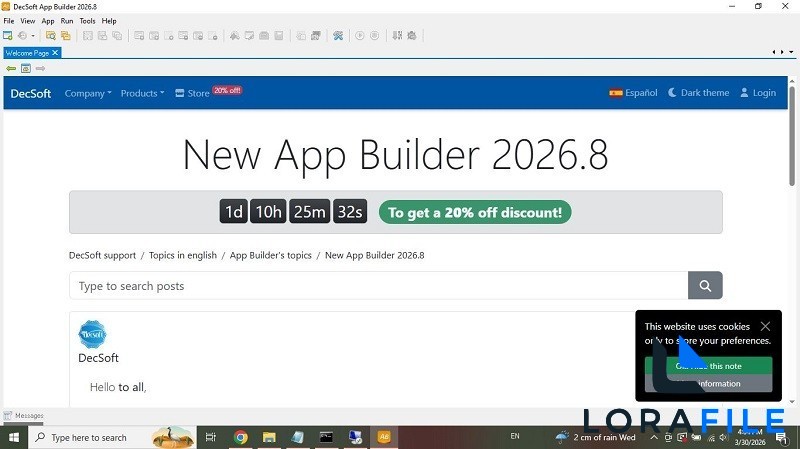Image resolution: width=800 pixels, height=449 pixels.
Task: Click the magnifier search button
Action: coord(705,286)
